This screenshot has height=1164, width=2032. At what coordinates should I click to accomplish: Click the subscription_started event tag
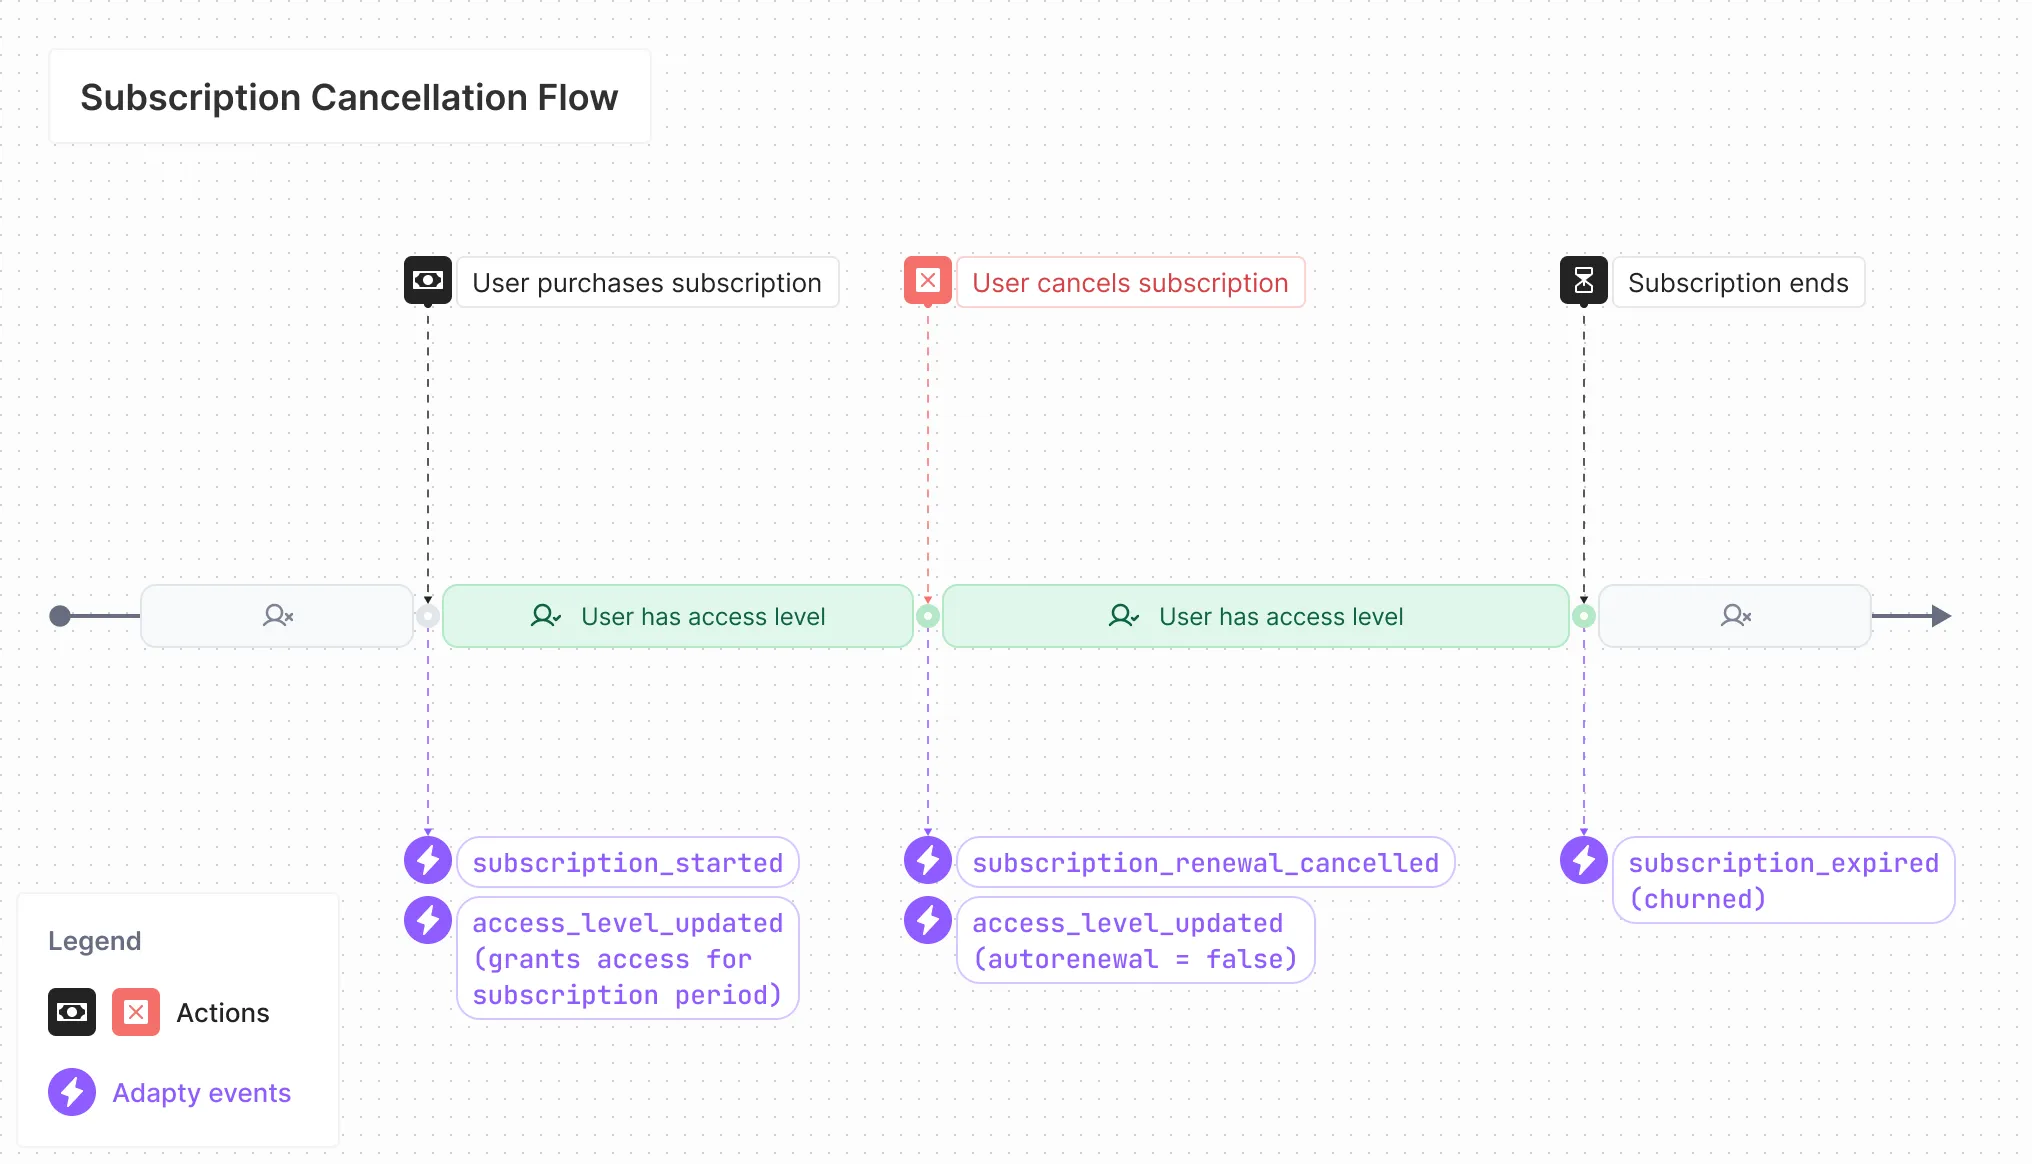point(627,863)
